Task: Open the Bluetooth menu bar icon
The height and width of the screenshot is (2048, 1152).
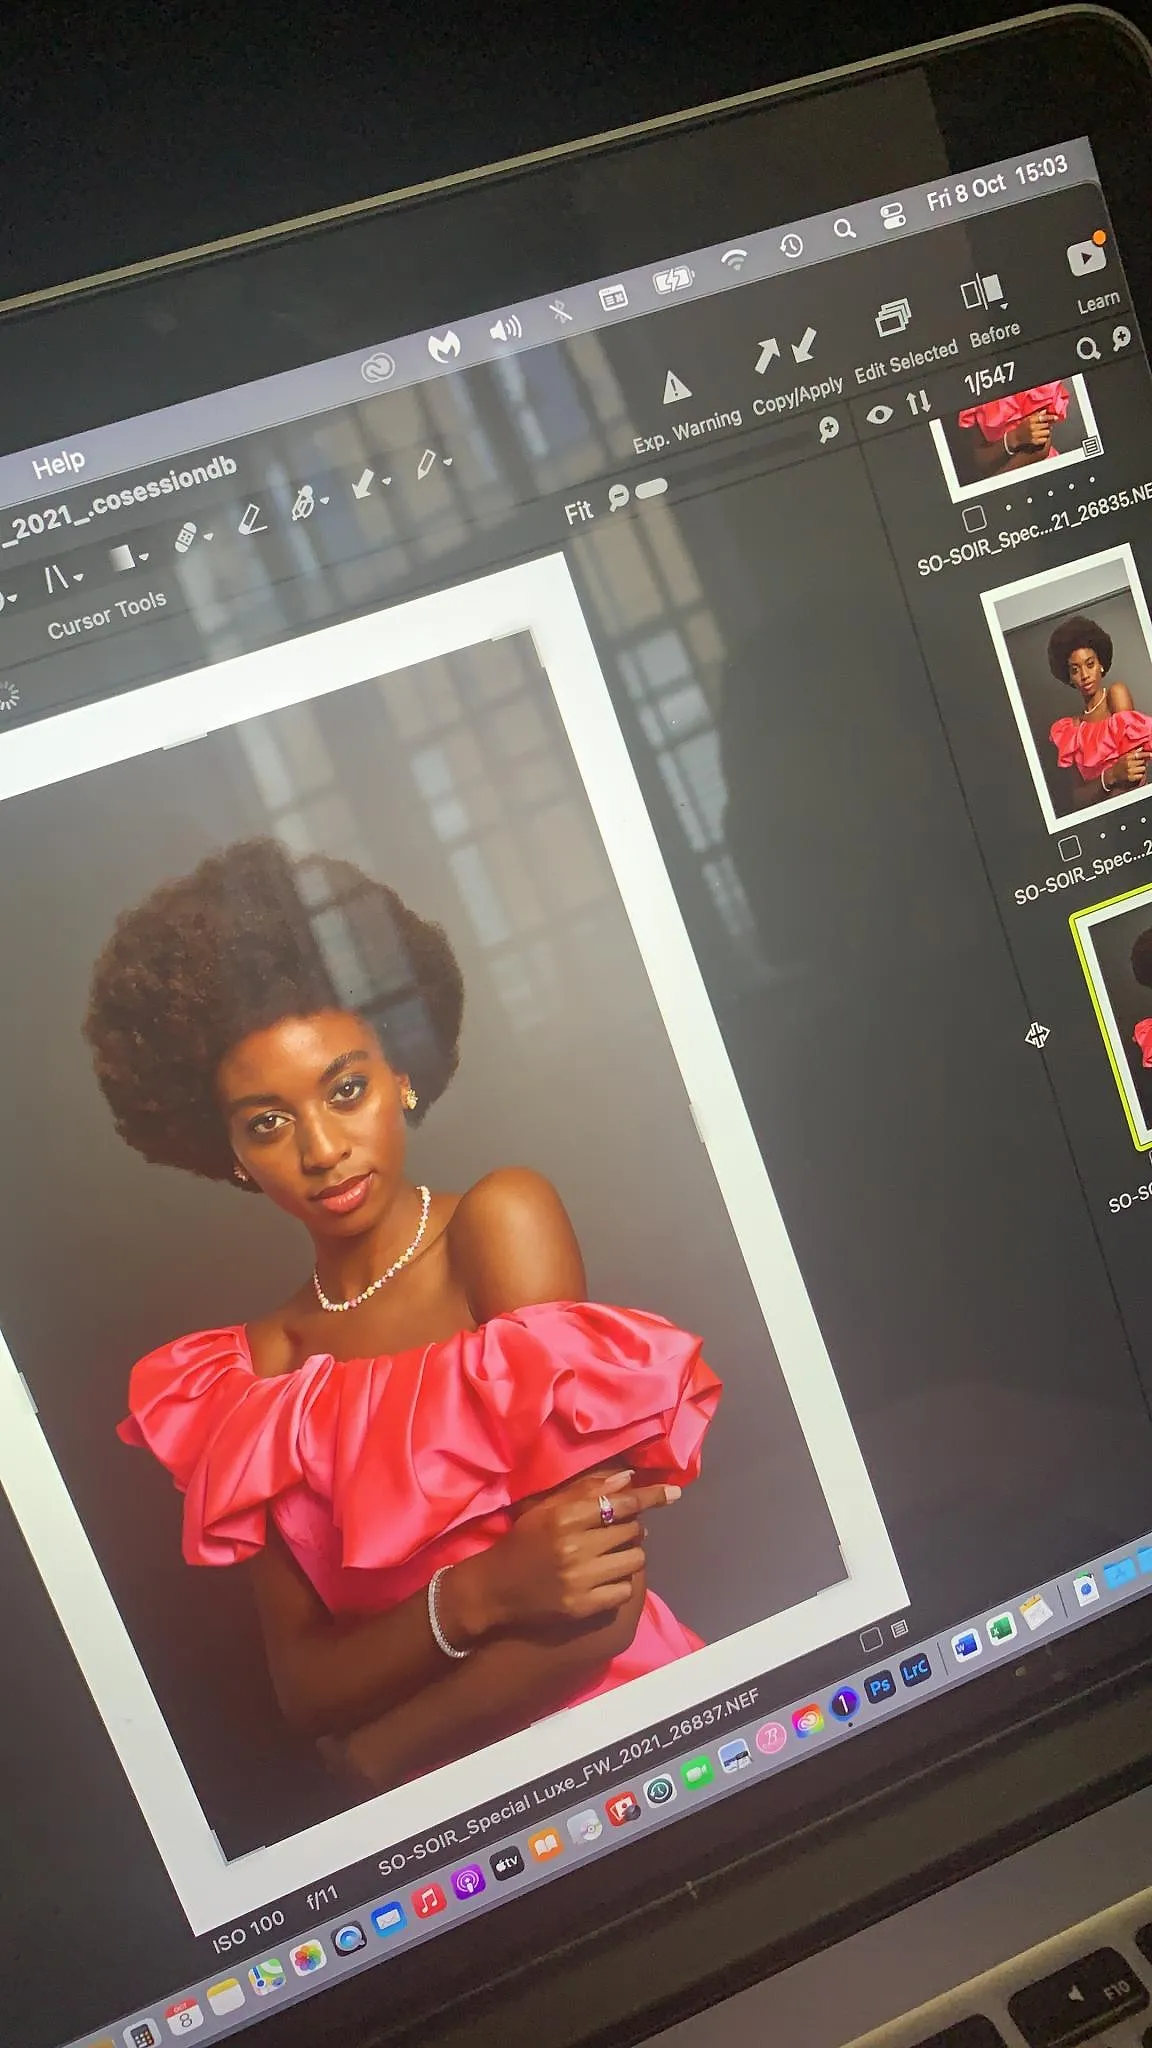Action: tap(561, 312)
